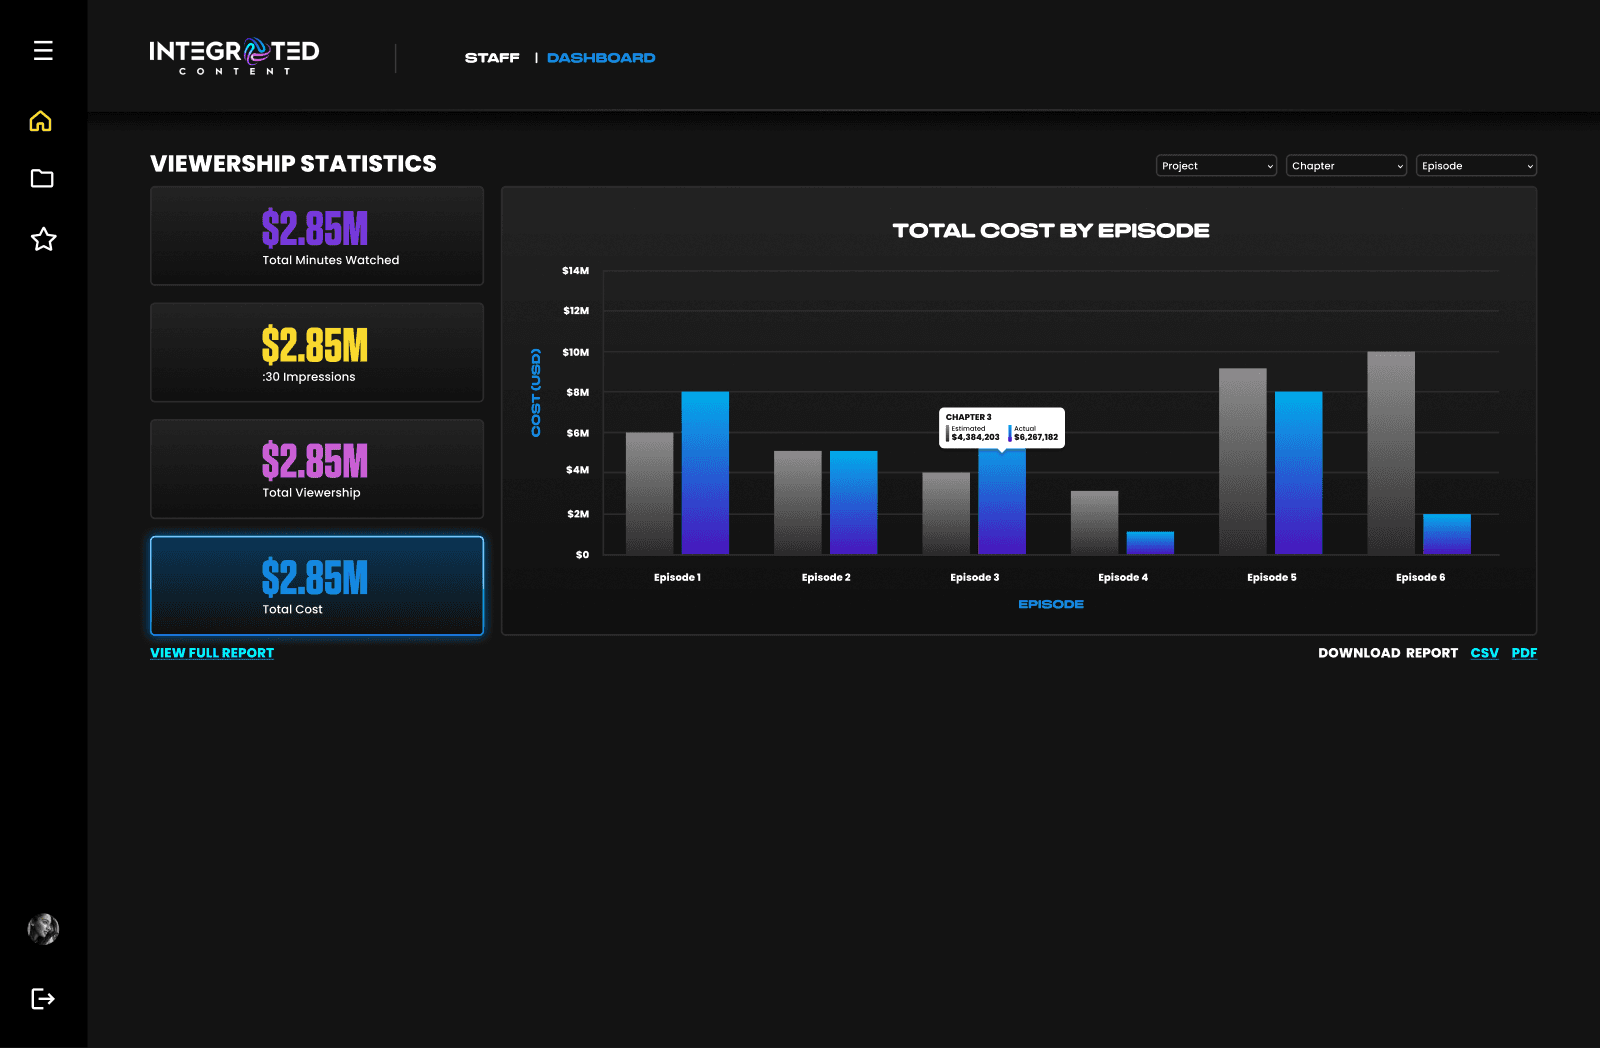Viewport: 1600px width, 1048px height.
Task: Click the Viewership Statistics heading
Action: pyautogui.click(x=293, y=164)
